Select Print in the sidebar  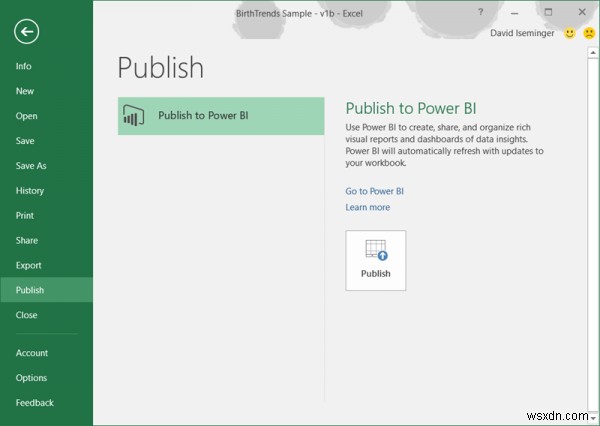tap(46, 215)
